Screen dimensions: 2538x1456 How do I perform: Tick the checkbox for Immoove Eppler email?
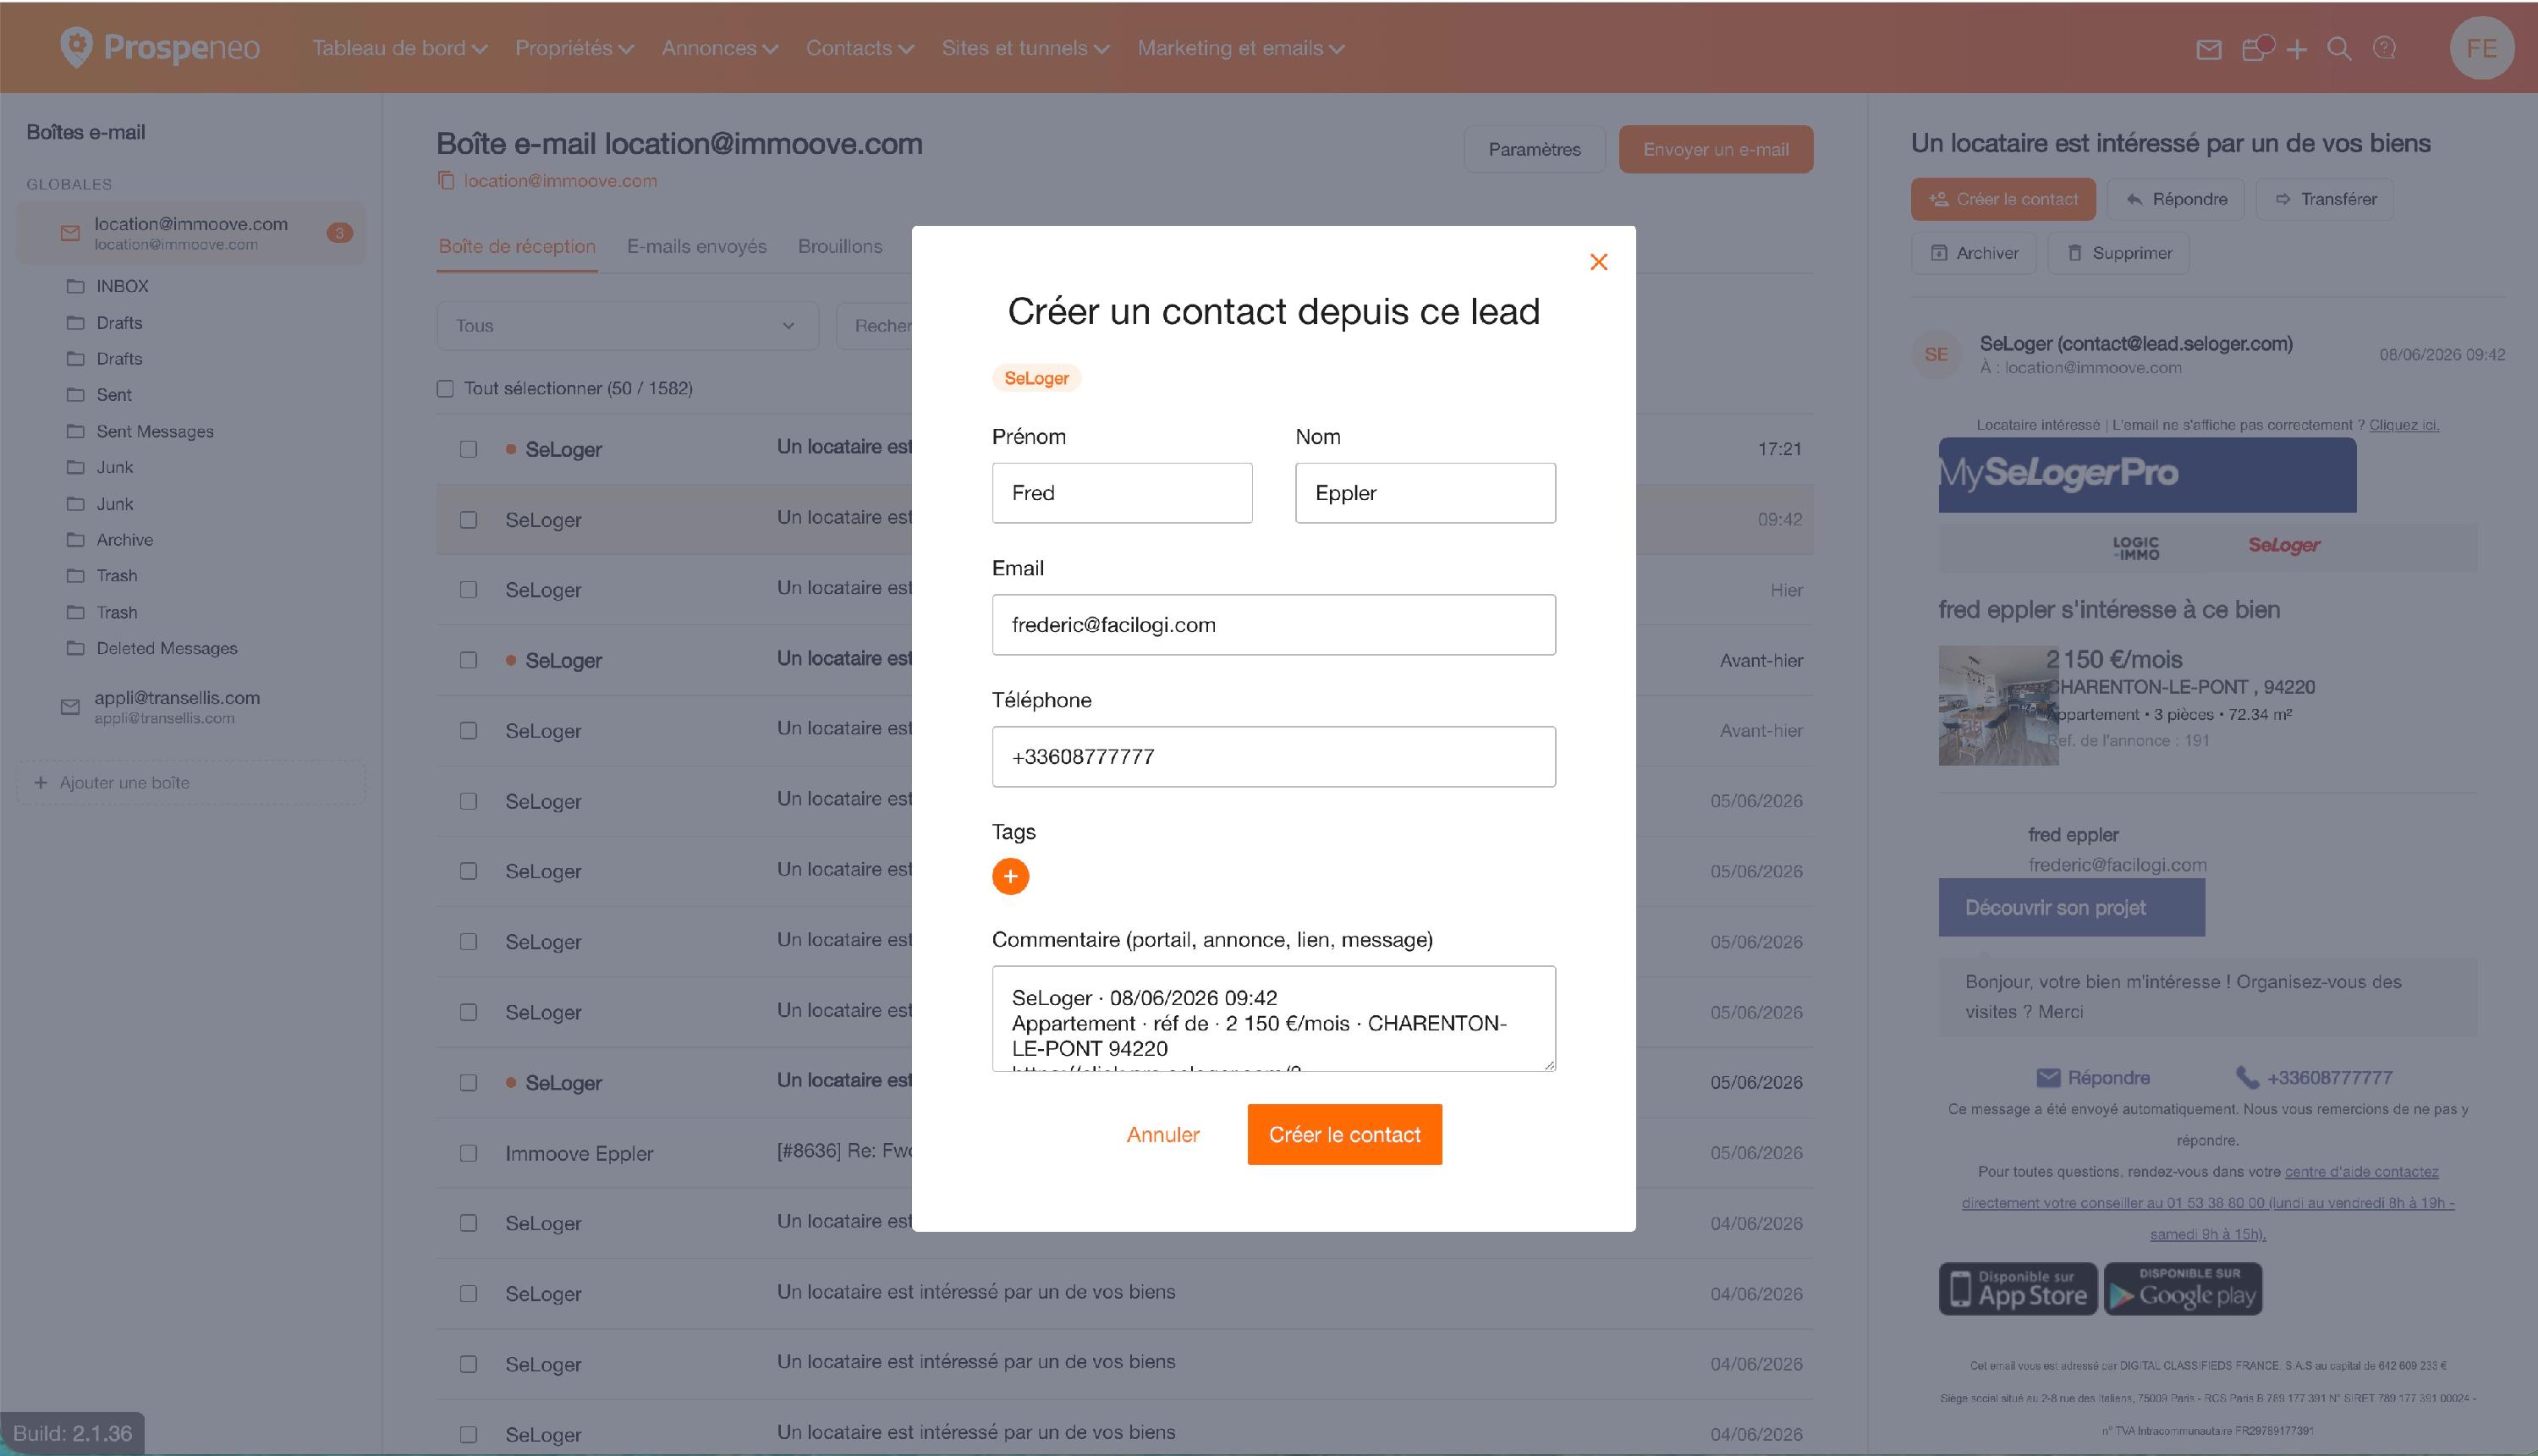coord(468,1153)
